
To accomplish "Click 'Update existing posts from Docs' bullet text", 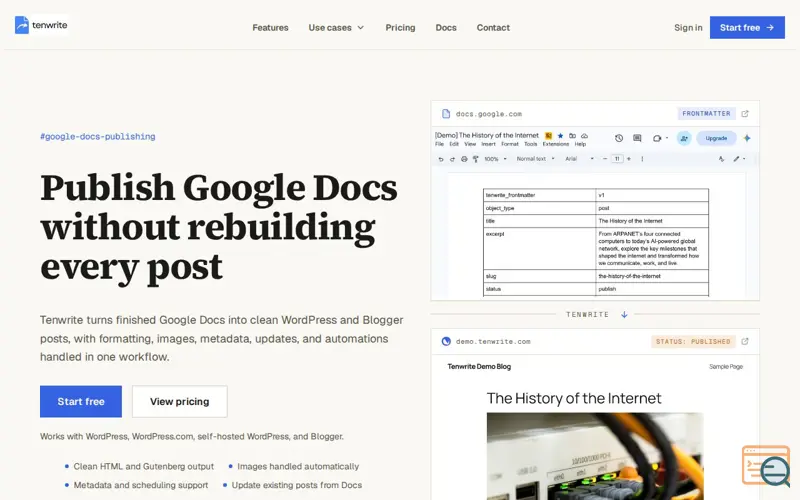I will 296,485.
